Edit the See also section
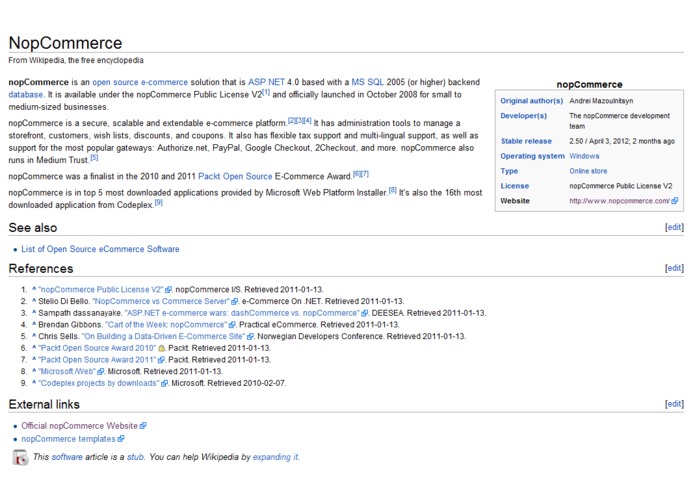The height and width of the screenshot is (494, 695). 674,227
